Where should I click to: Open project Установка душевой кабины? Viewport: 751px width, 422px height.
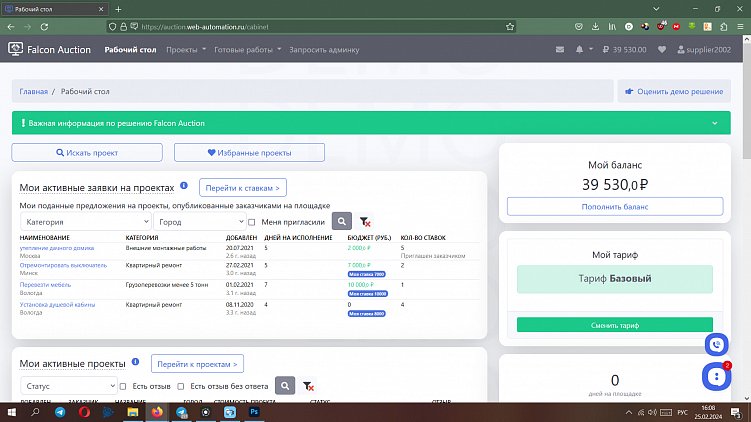(57, 304)
